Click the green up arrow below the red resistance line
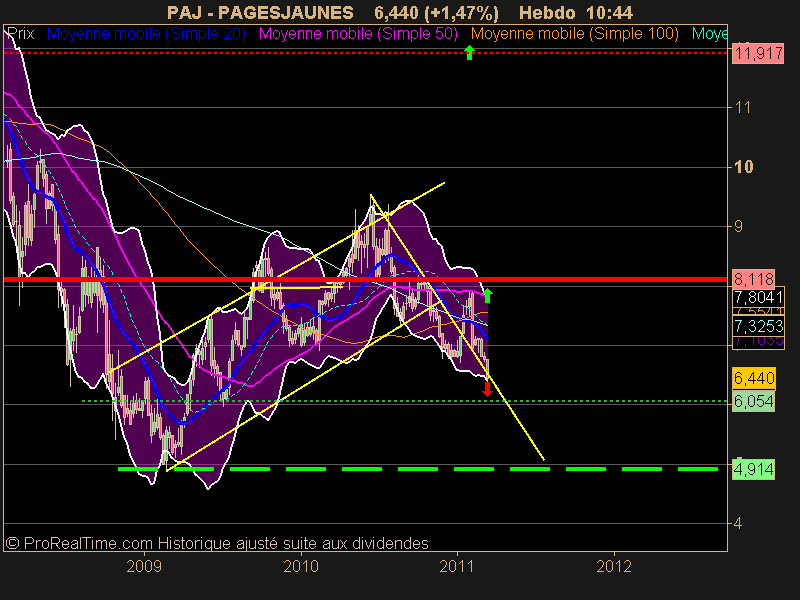Viewport: 800px width, 600px height. [x=488, y=295]
